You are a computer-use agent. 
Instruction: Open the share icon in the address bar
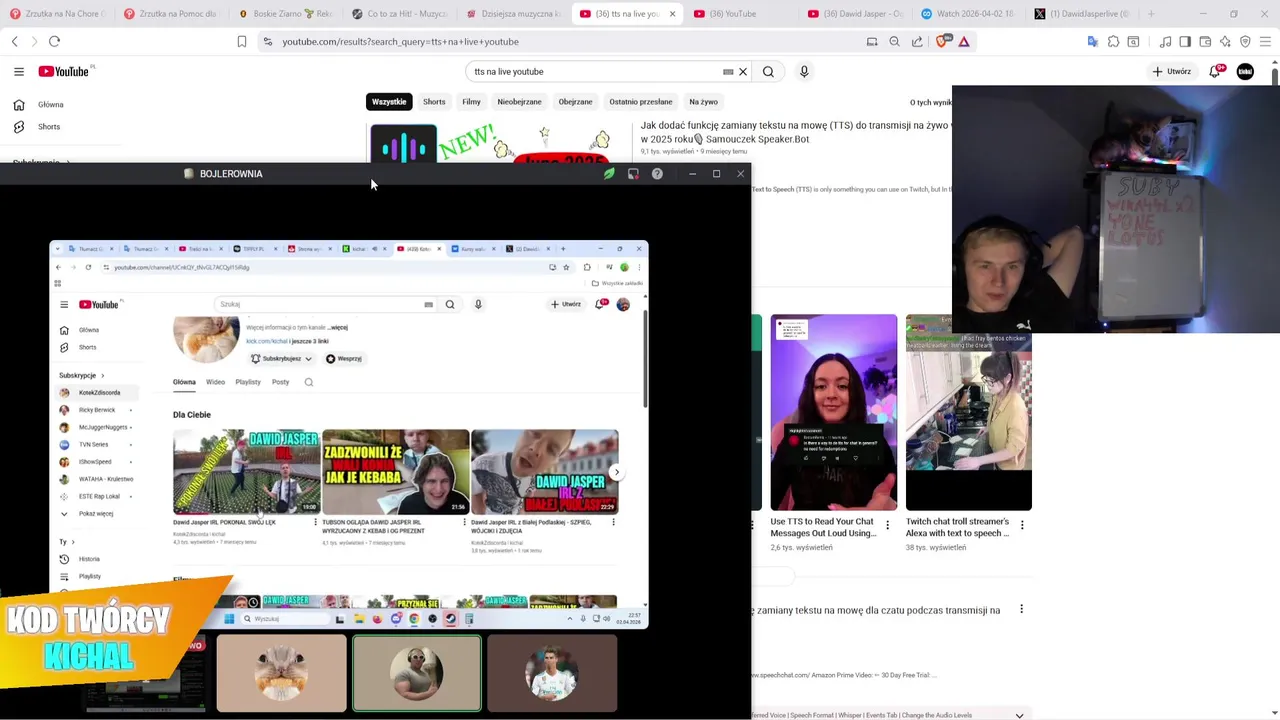click(917, 41)
